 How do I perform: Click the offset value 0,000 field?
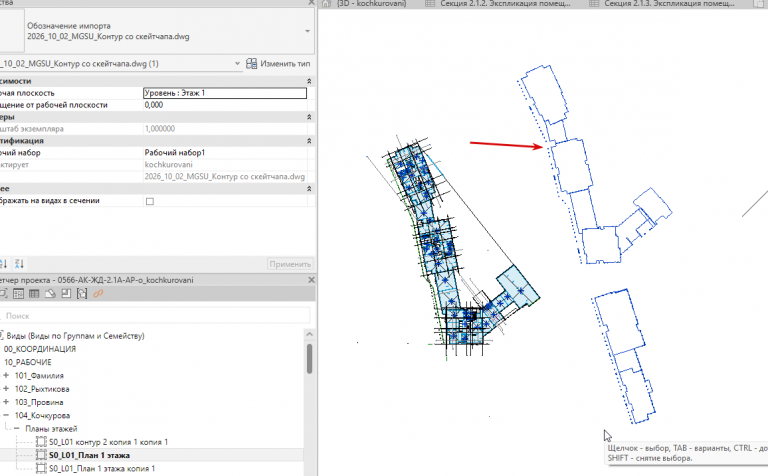tap(225, 105)
